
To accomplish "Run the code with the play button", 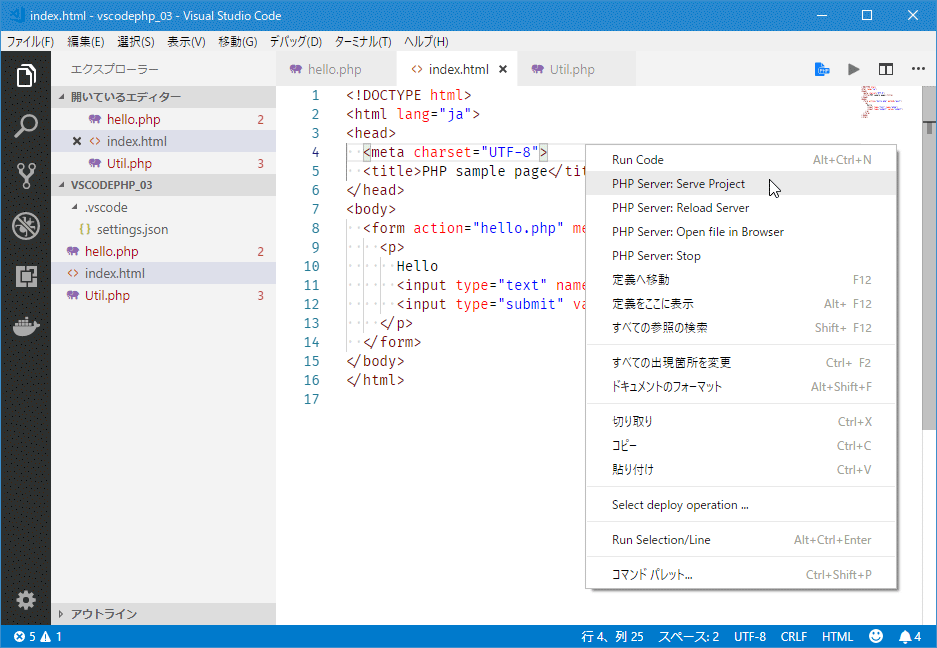I will coord(853,69).
